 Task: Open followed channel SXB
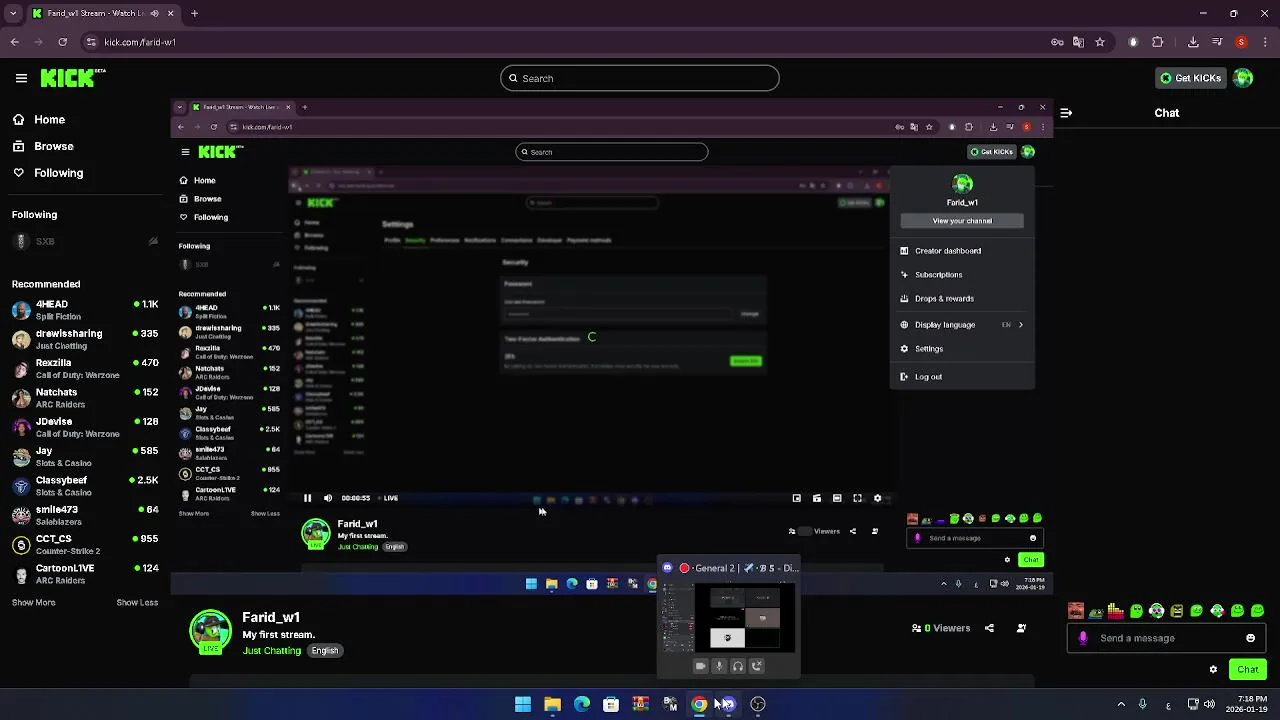85,241
